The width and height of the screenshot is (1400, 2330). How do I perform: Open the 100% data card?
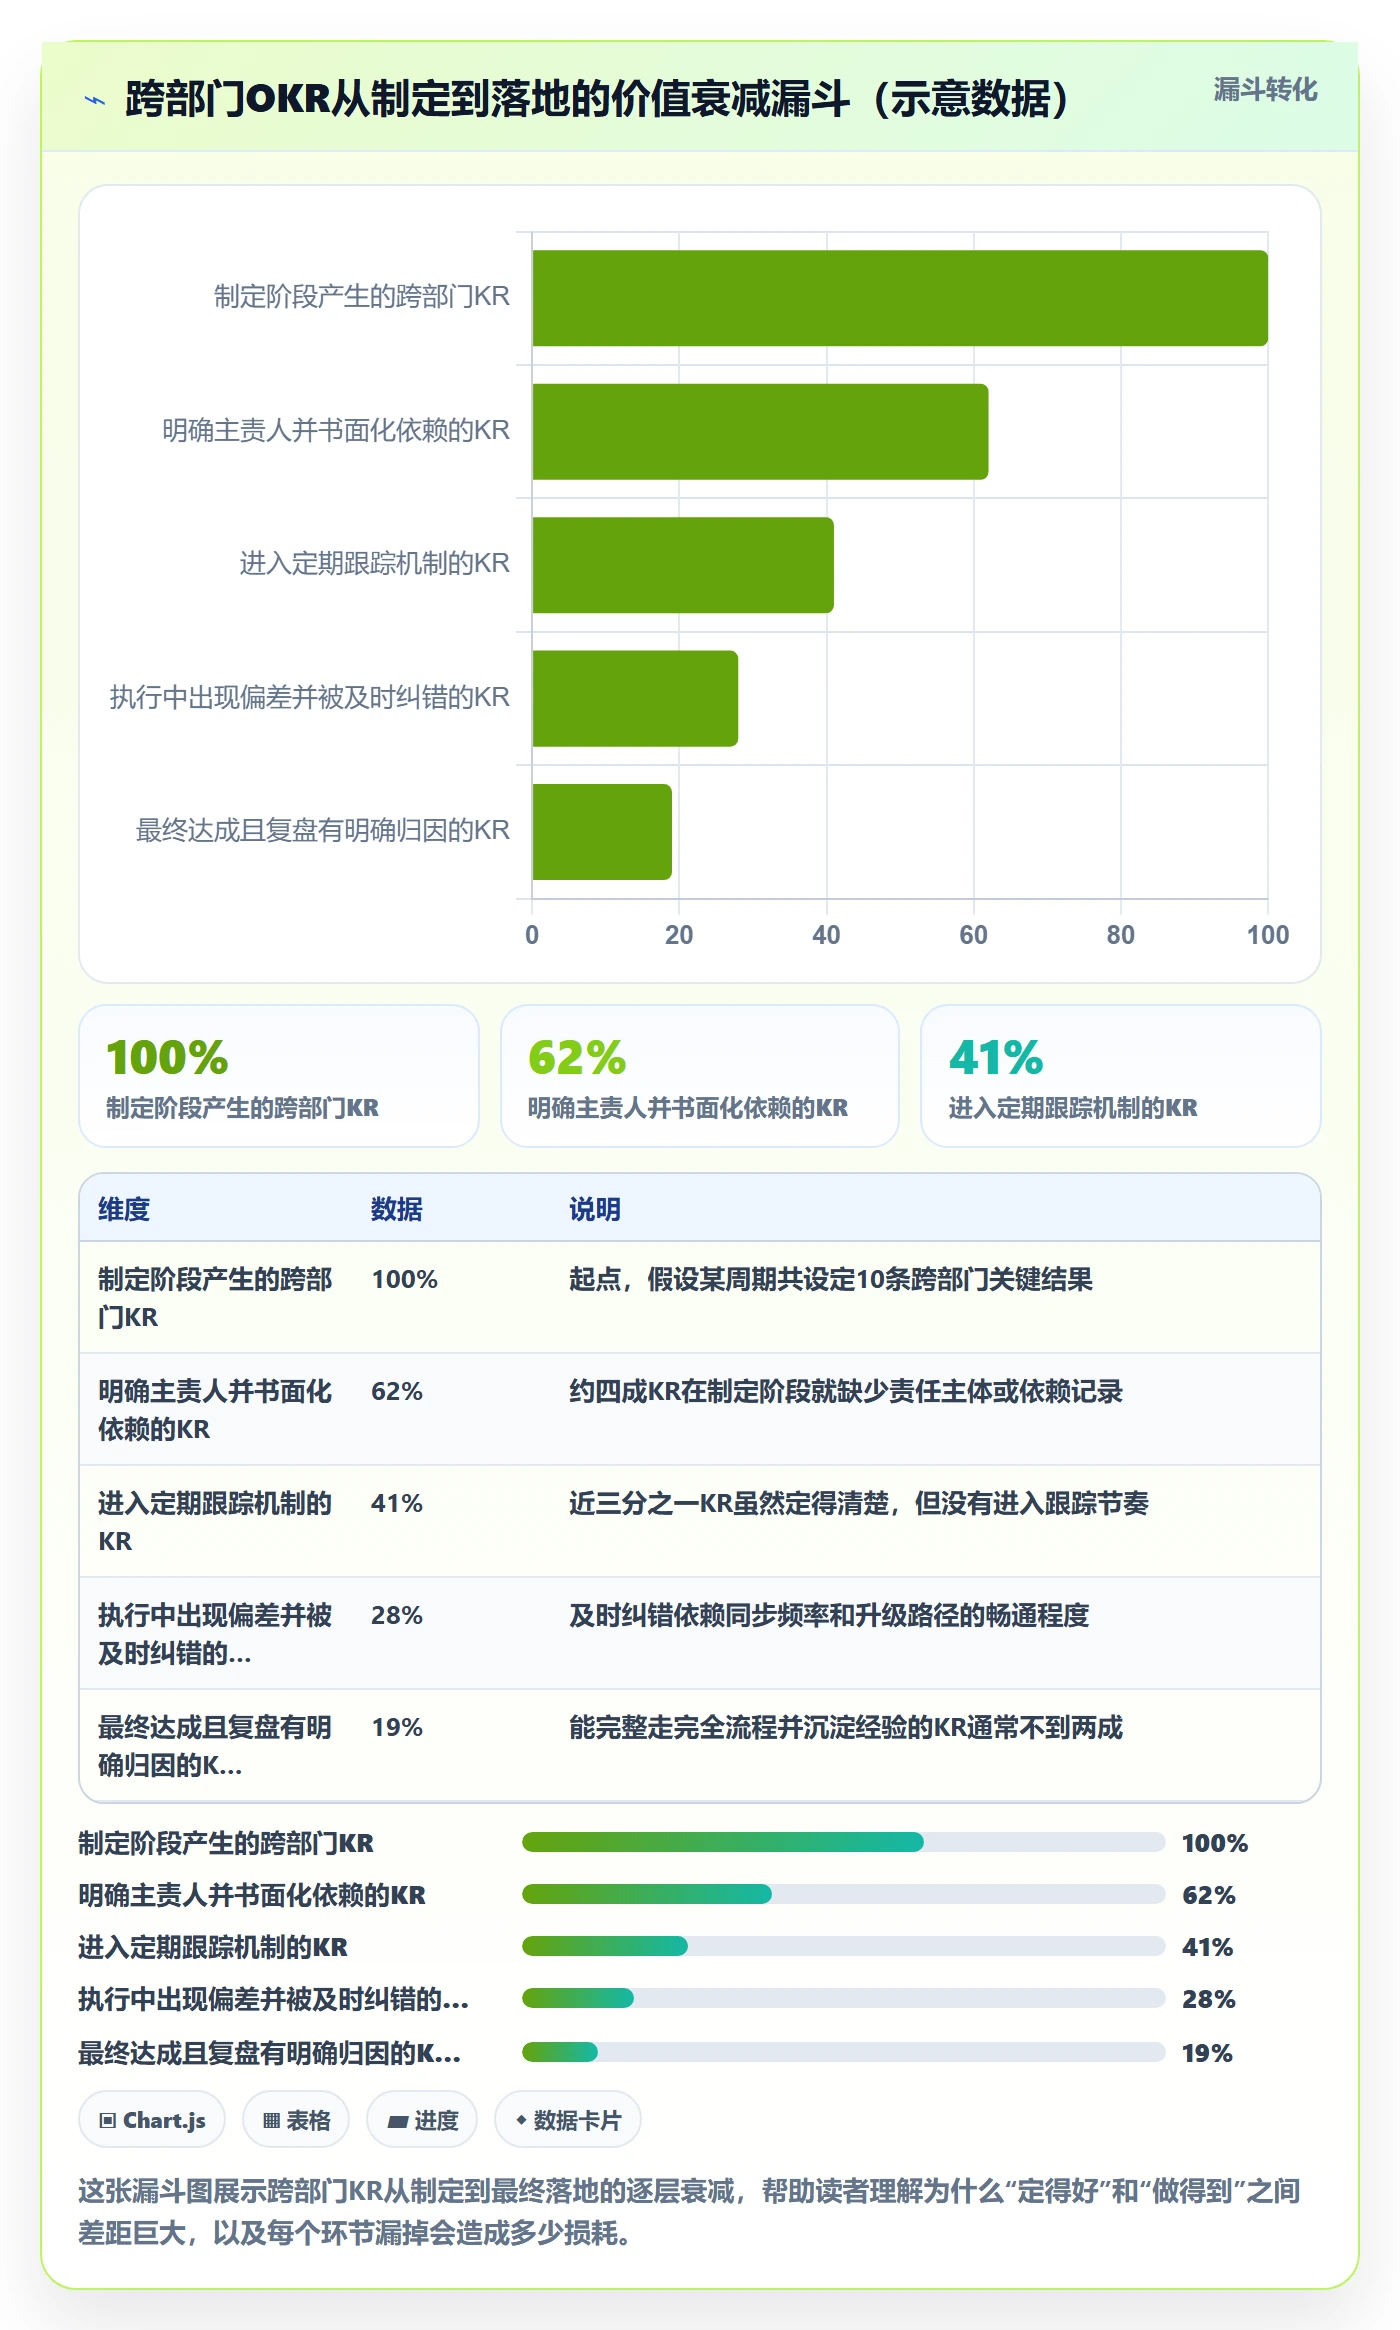(x=279, y=1076)
